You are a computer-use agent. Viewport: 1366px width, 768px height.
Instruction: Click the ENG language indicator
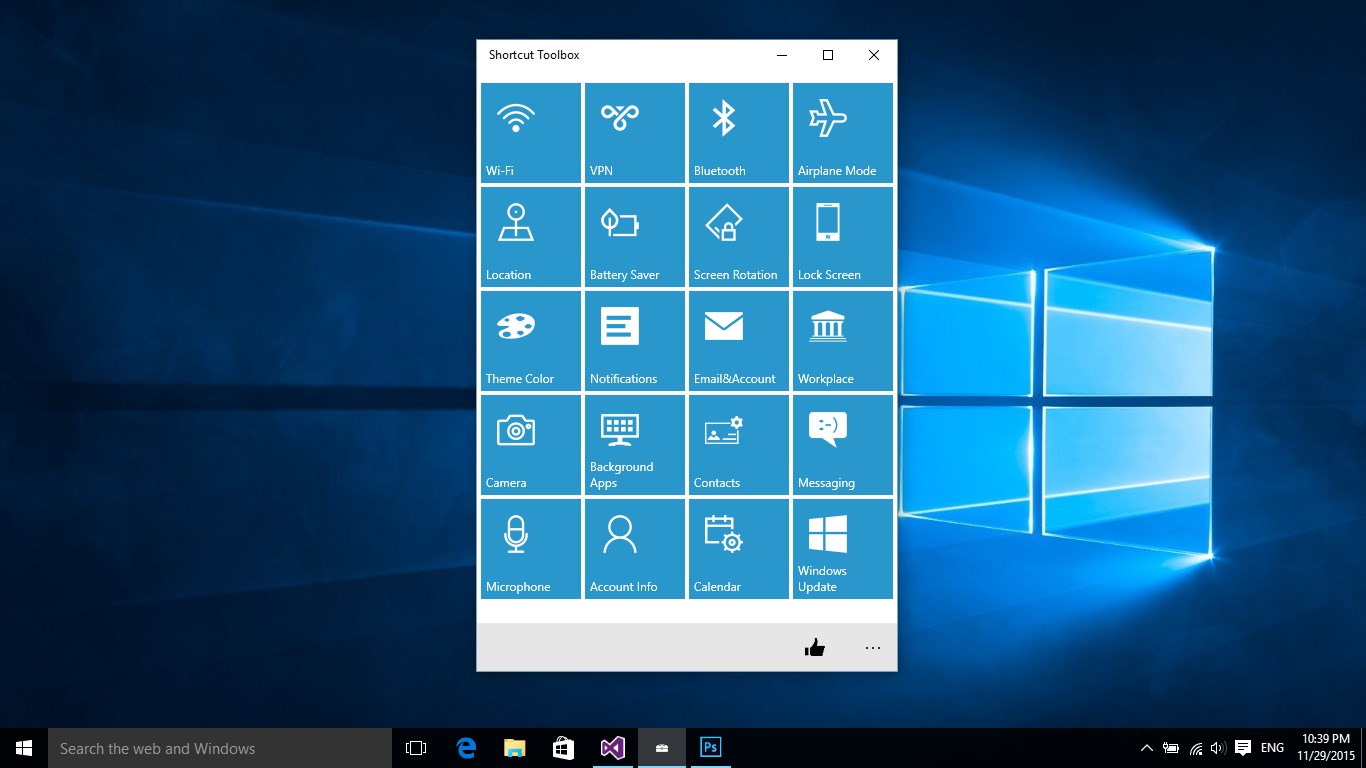coord(1272,748)
